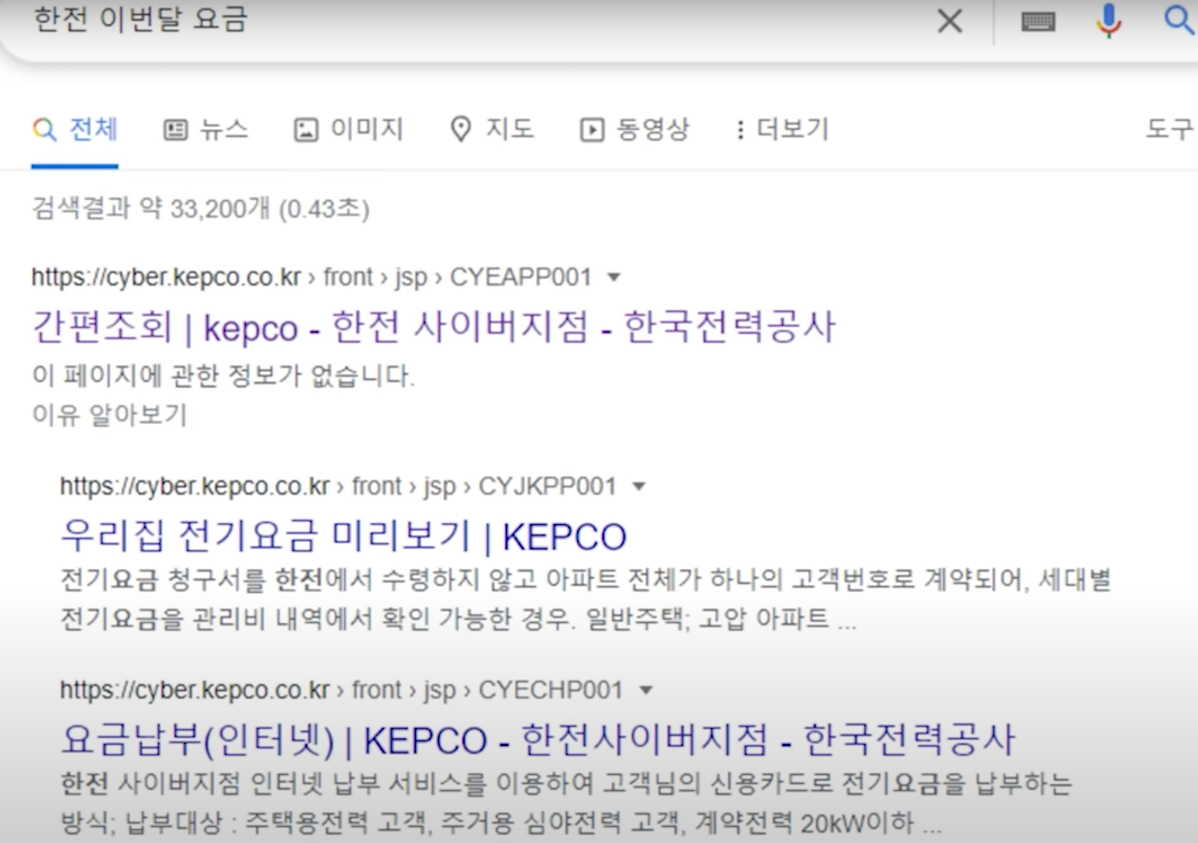Screen dimensions: 1198x843
Task: Expand the CYEAPP001 result options arrow
Action: (614, 277)
